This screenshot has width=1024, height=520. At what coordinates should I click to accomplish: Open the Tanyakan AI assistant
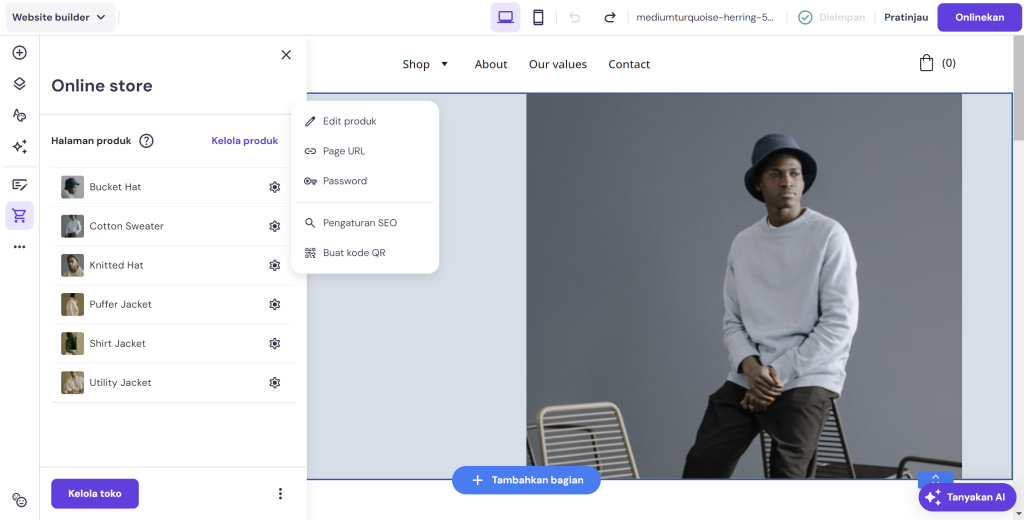[967, 497]
